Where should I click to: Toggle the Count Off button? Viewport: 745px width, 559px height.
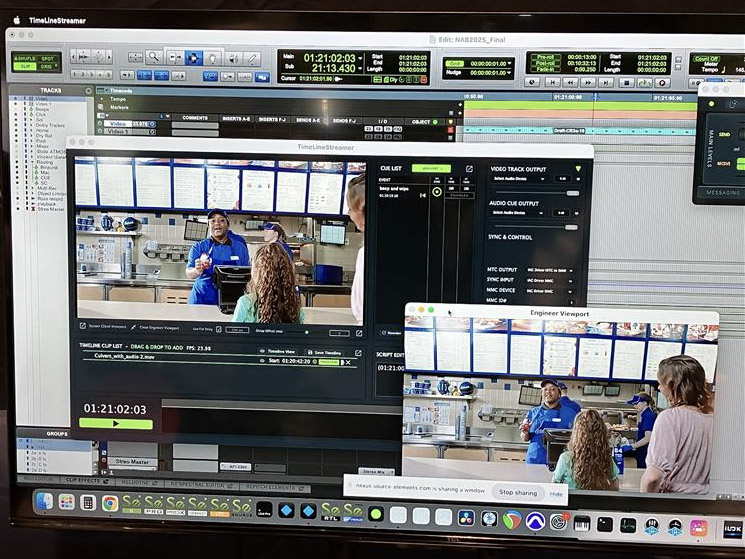click(707, 58)
